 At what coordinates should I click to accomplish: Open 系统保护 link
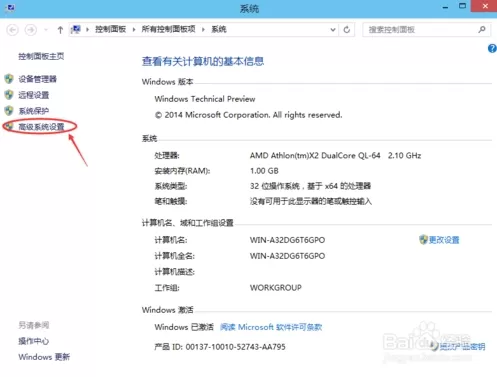[34, 111]
